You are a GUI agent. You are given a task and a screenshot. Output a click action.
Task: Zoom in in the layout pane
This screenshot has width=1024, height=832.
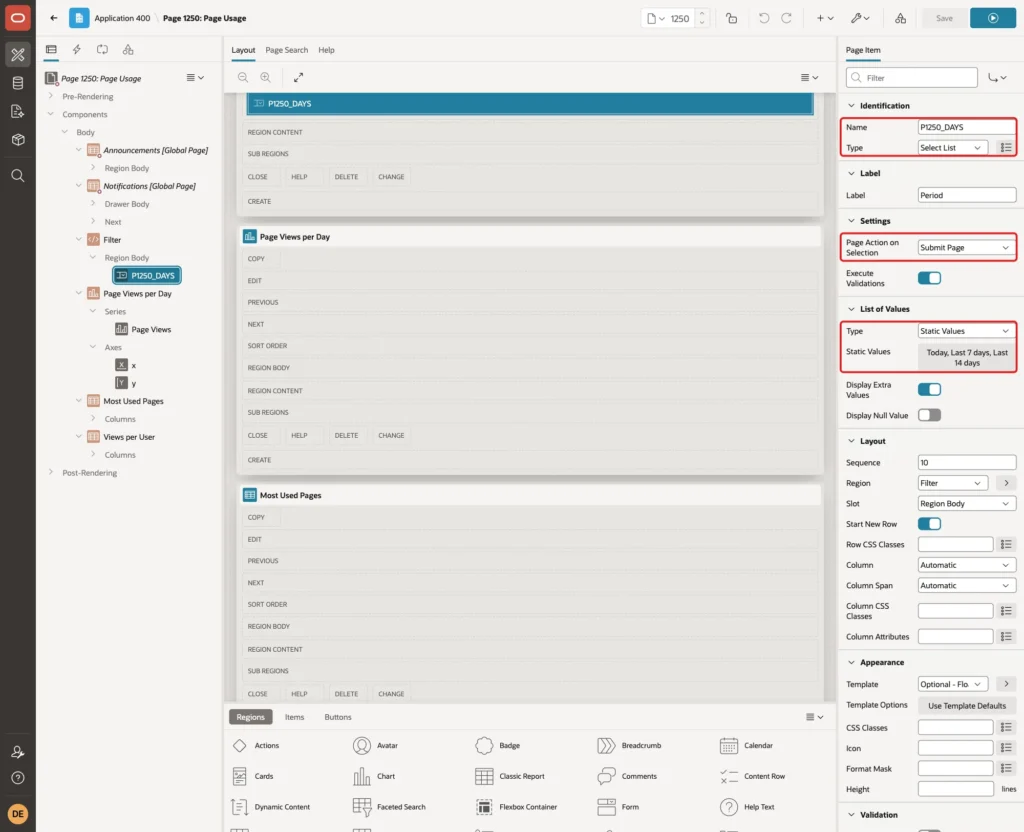click(265, 77)
